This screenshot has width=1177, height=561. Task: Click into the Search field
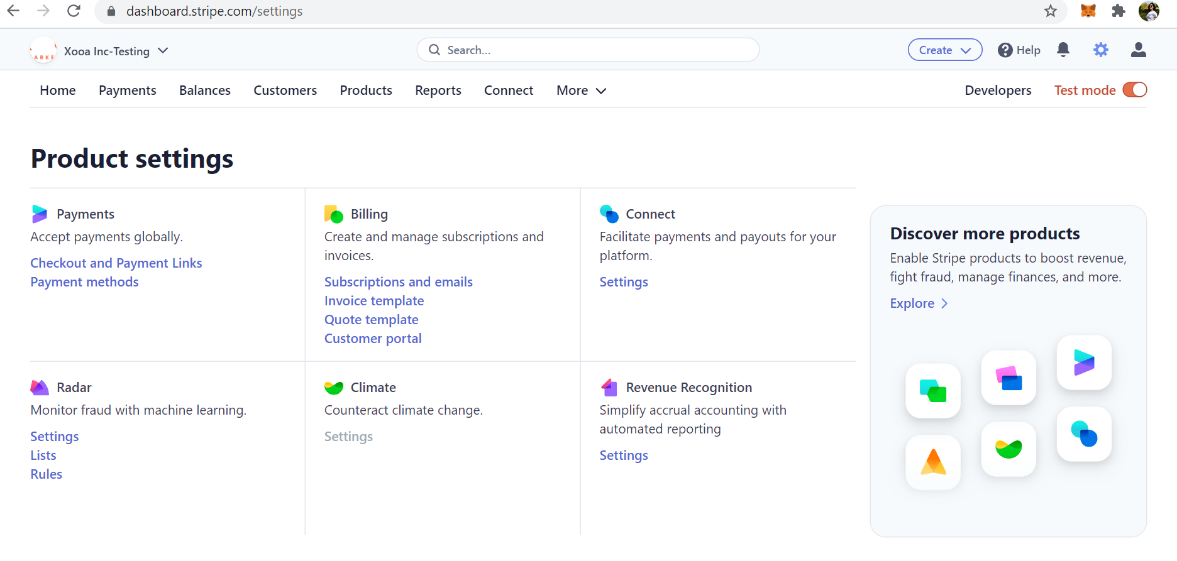coord(588,50)
